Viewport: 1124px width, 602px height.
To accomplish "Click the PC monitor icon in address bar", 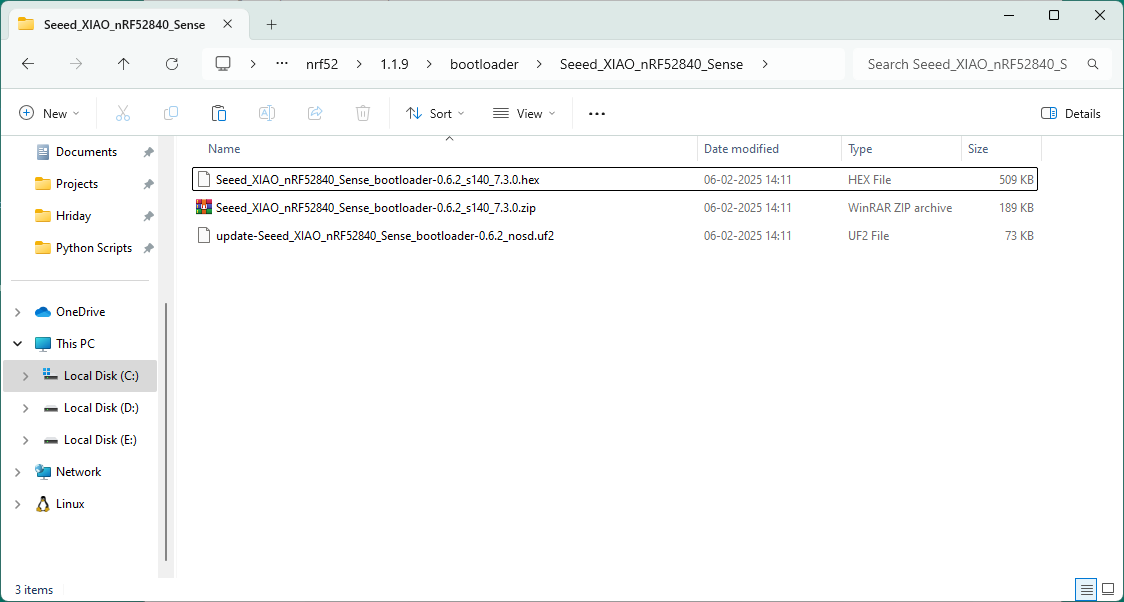I will 223,64.
